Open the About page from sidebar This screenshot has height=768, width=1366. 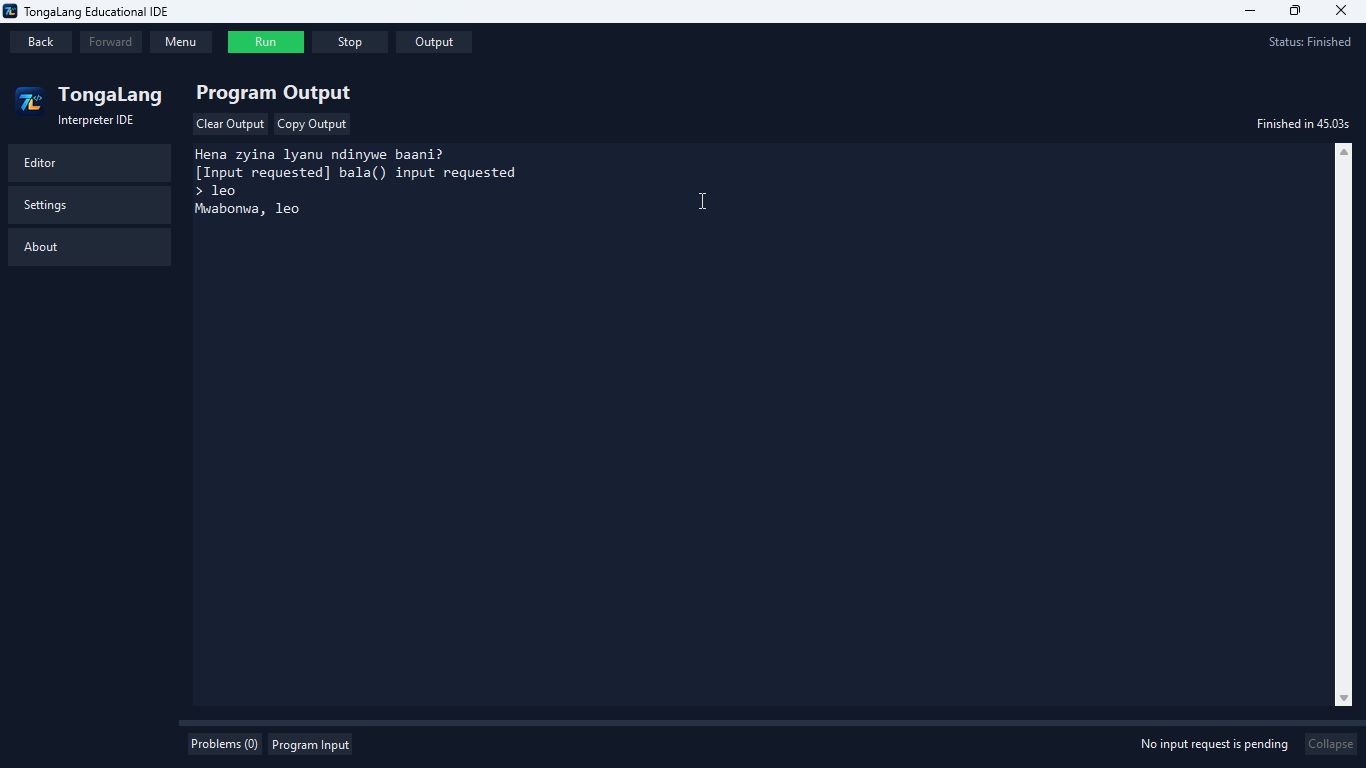(x=89, y=247)
